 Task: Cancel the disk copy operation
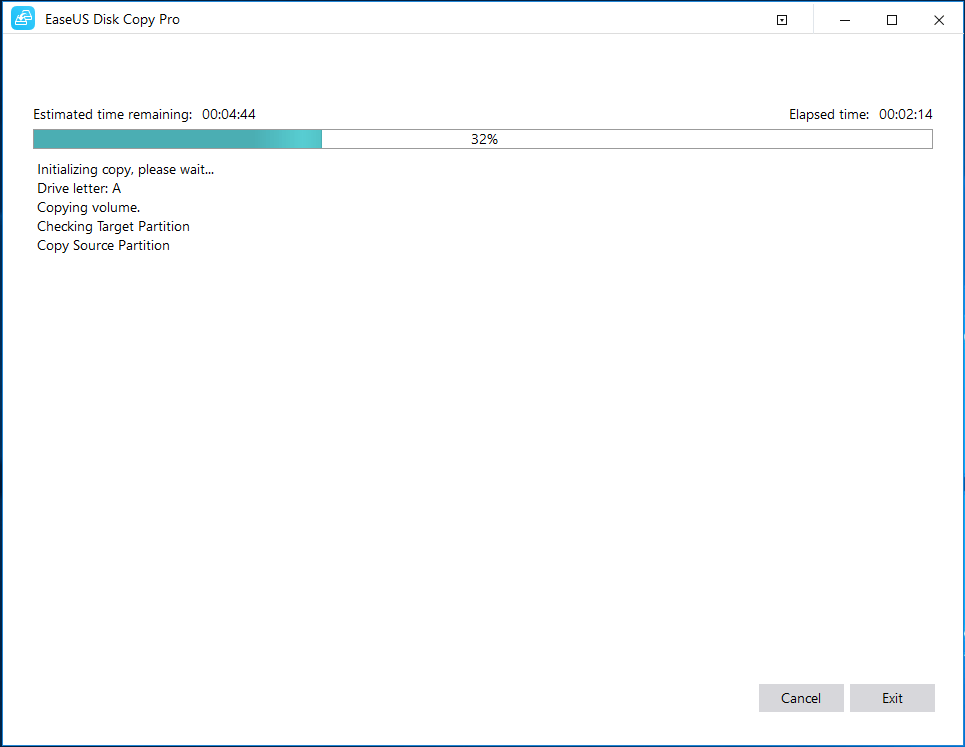(x=801, y=698)
